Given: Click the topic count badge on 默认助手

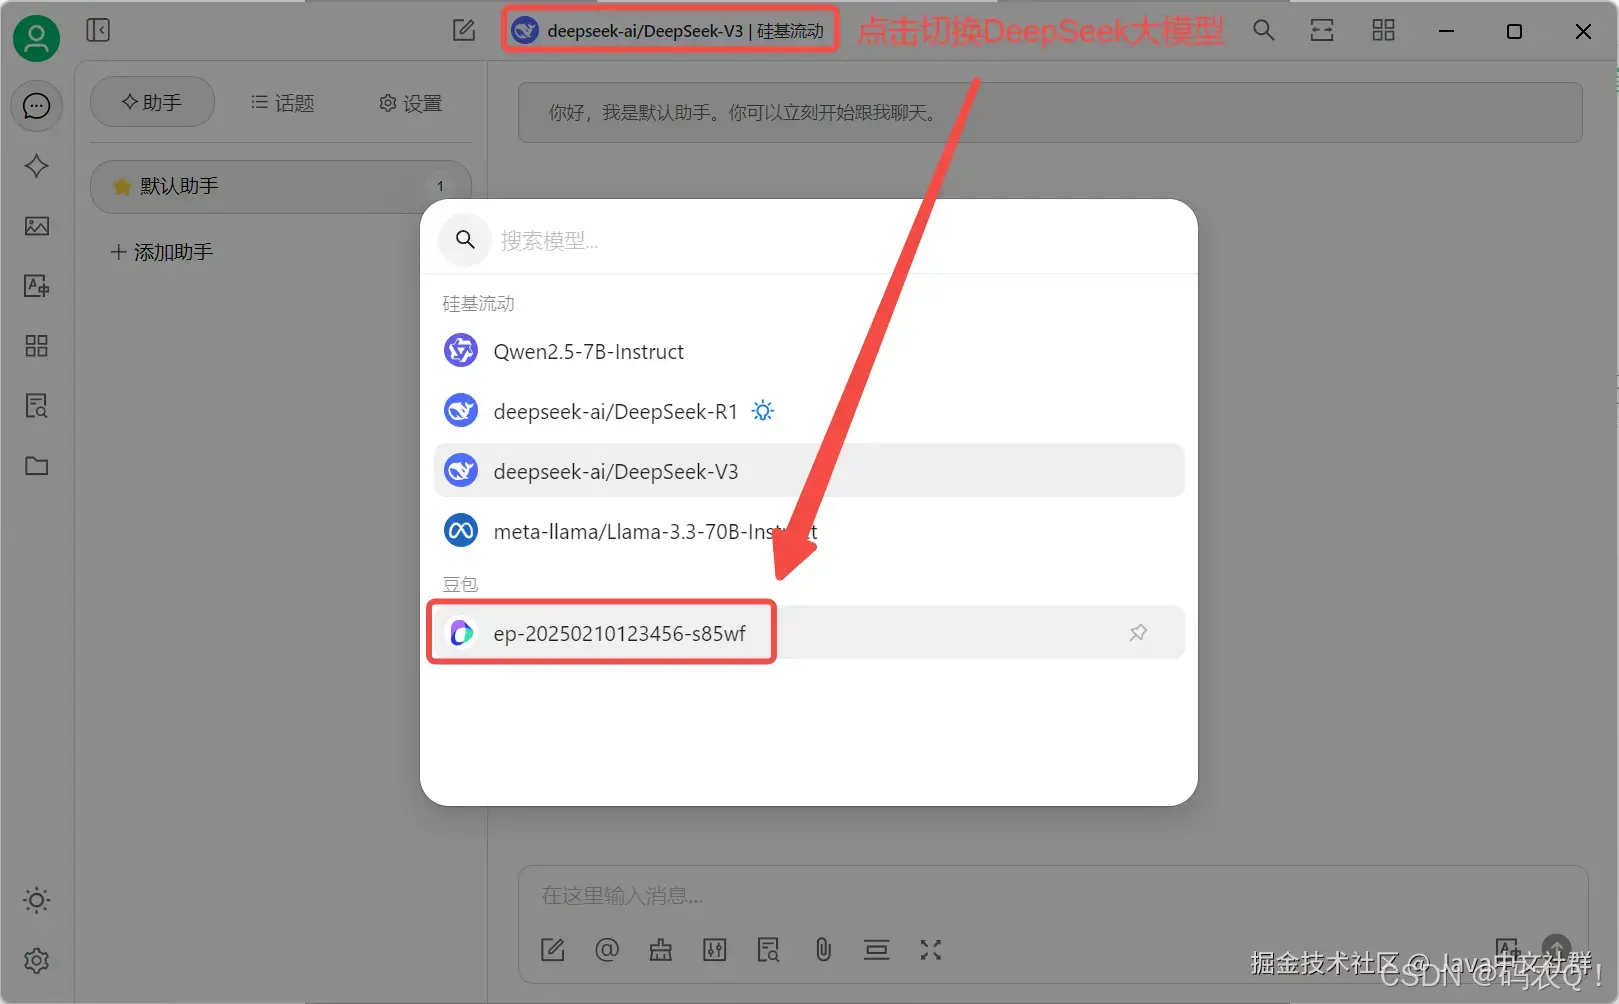Looking at the screenshot, I should click(x=440, y=186).
